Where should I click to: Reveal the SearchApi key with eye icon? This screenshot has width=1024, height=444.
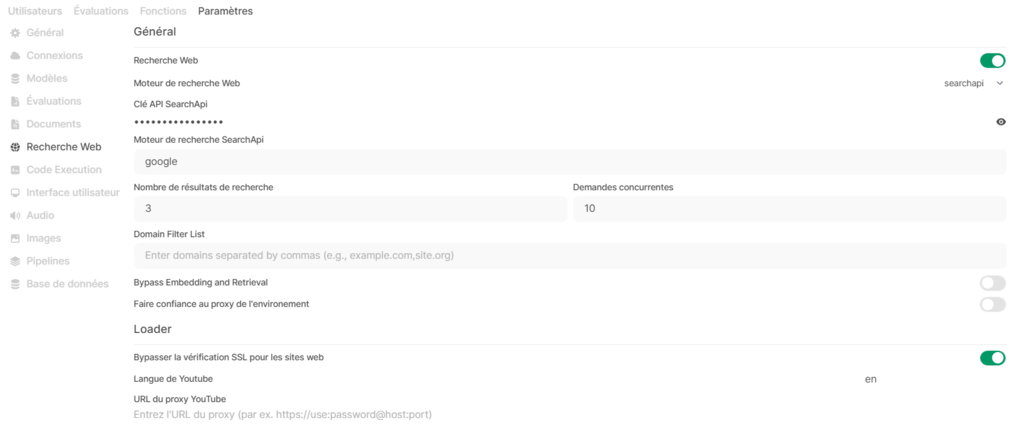pyautogui.click(x=1000, y=122)
